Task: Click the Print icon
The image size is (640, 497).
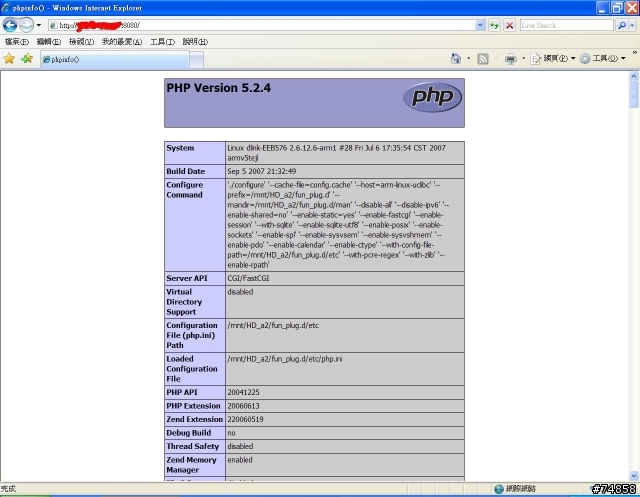Action: (x=511, y=59)
